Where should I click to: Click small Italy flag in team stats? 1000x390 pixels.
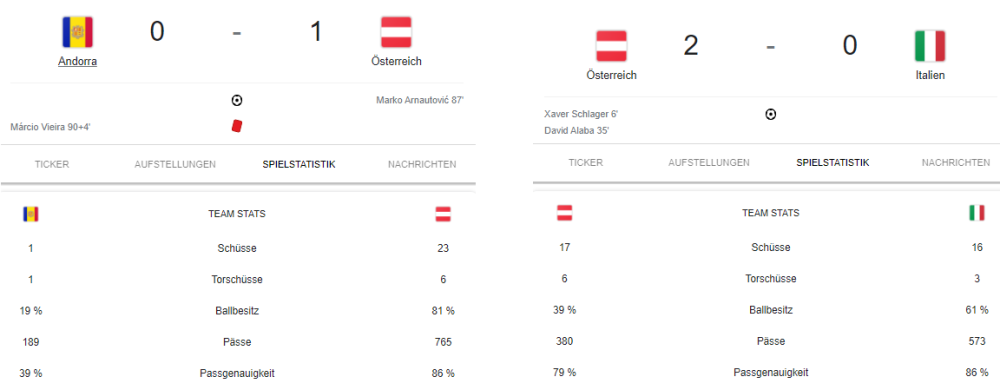pyautogui.click(x=976, y=213)
